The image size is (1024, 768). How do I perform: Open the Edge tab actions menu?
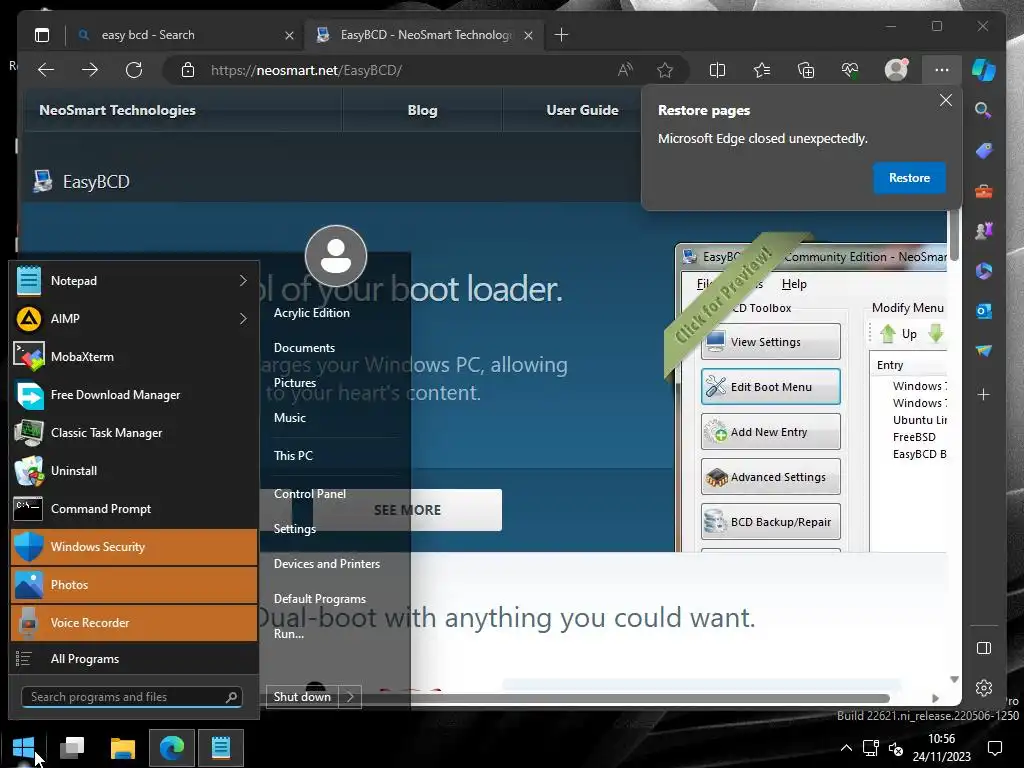pyautogui.click(x=42, y=35)
